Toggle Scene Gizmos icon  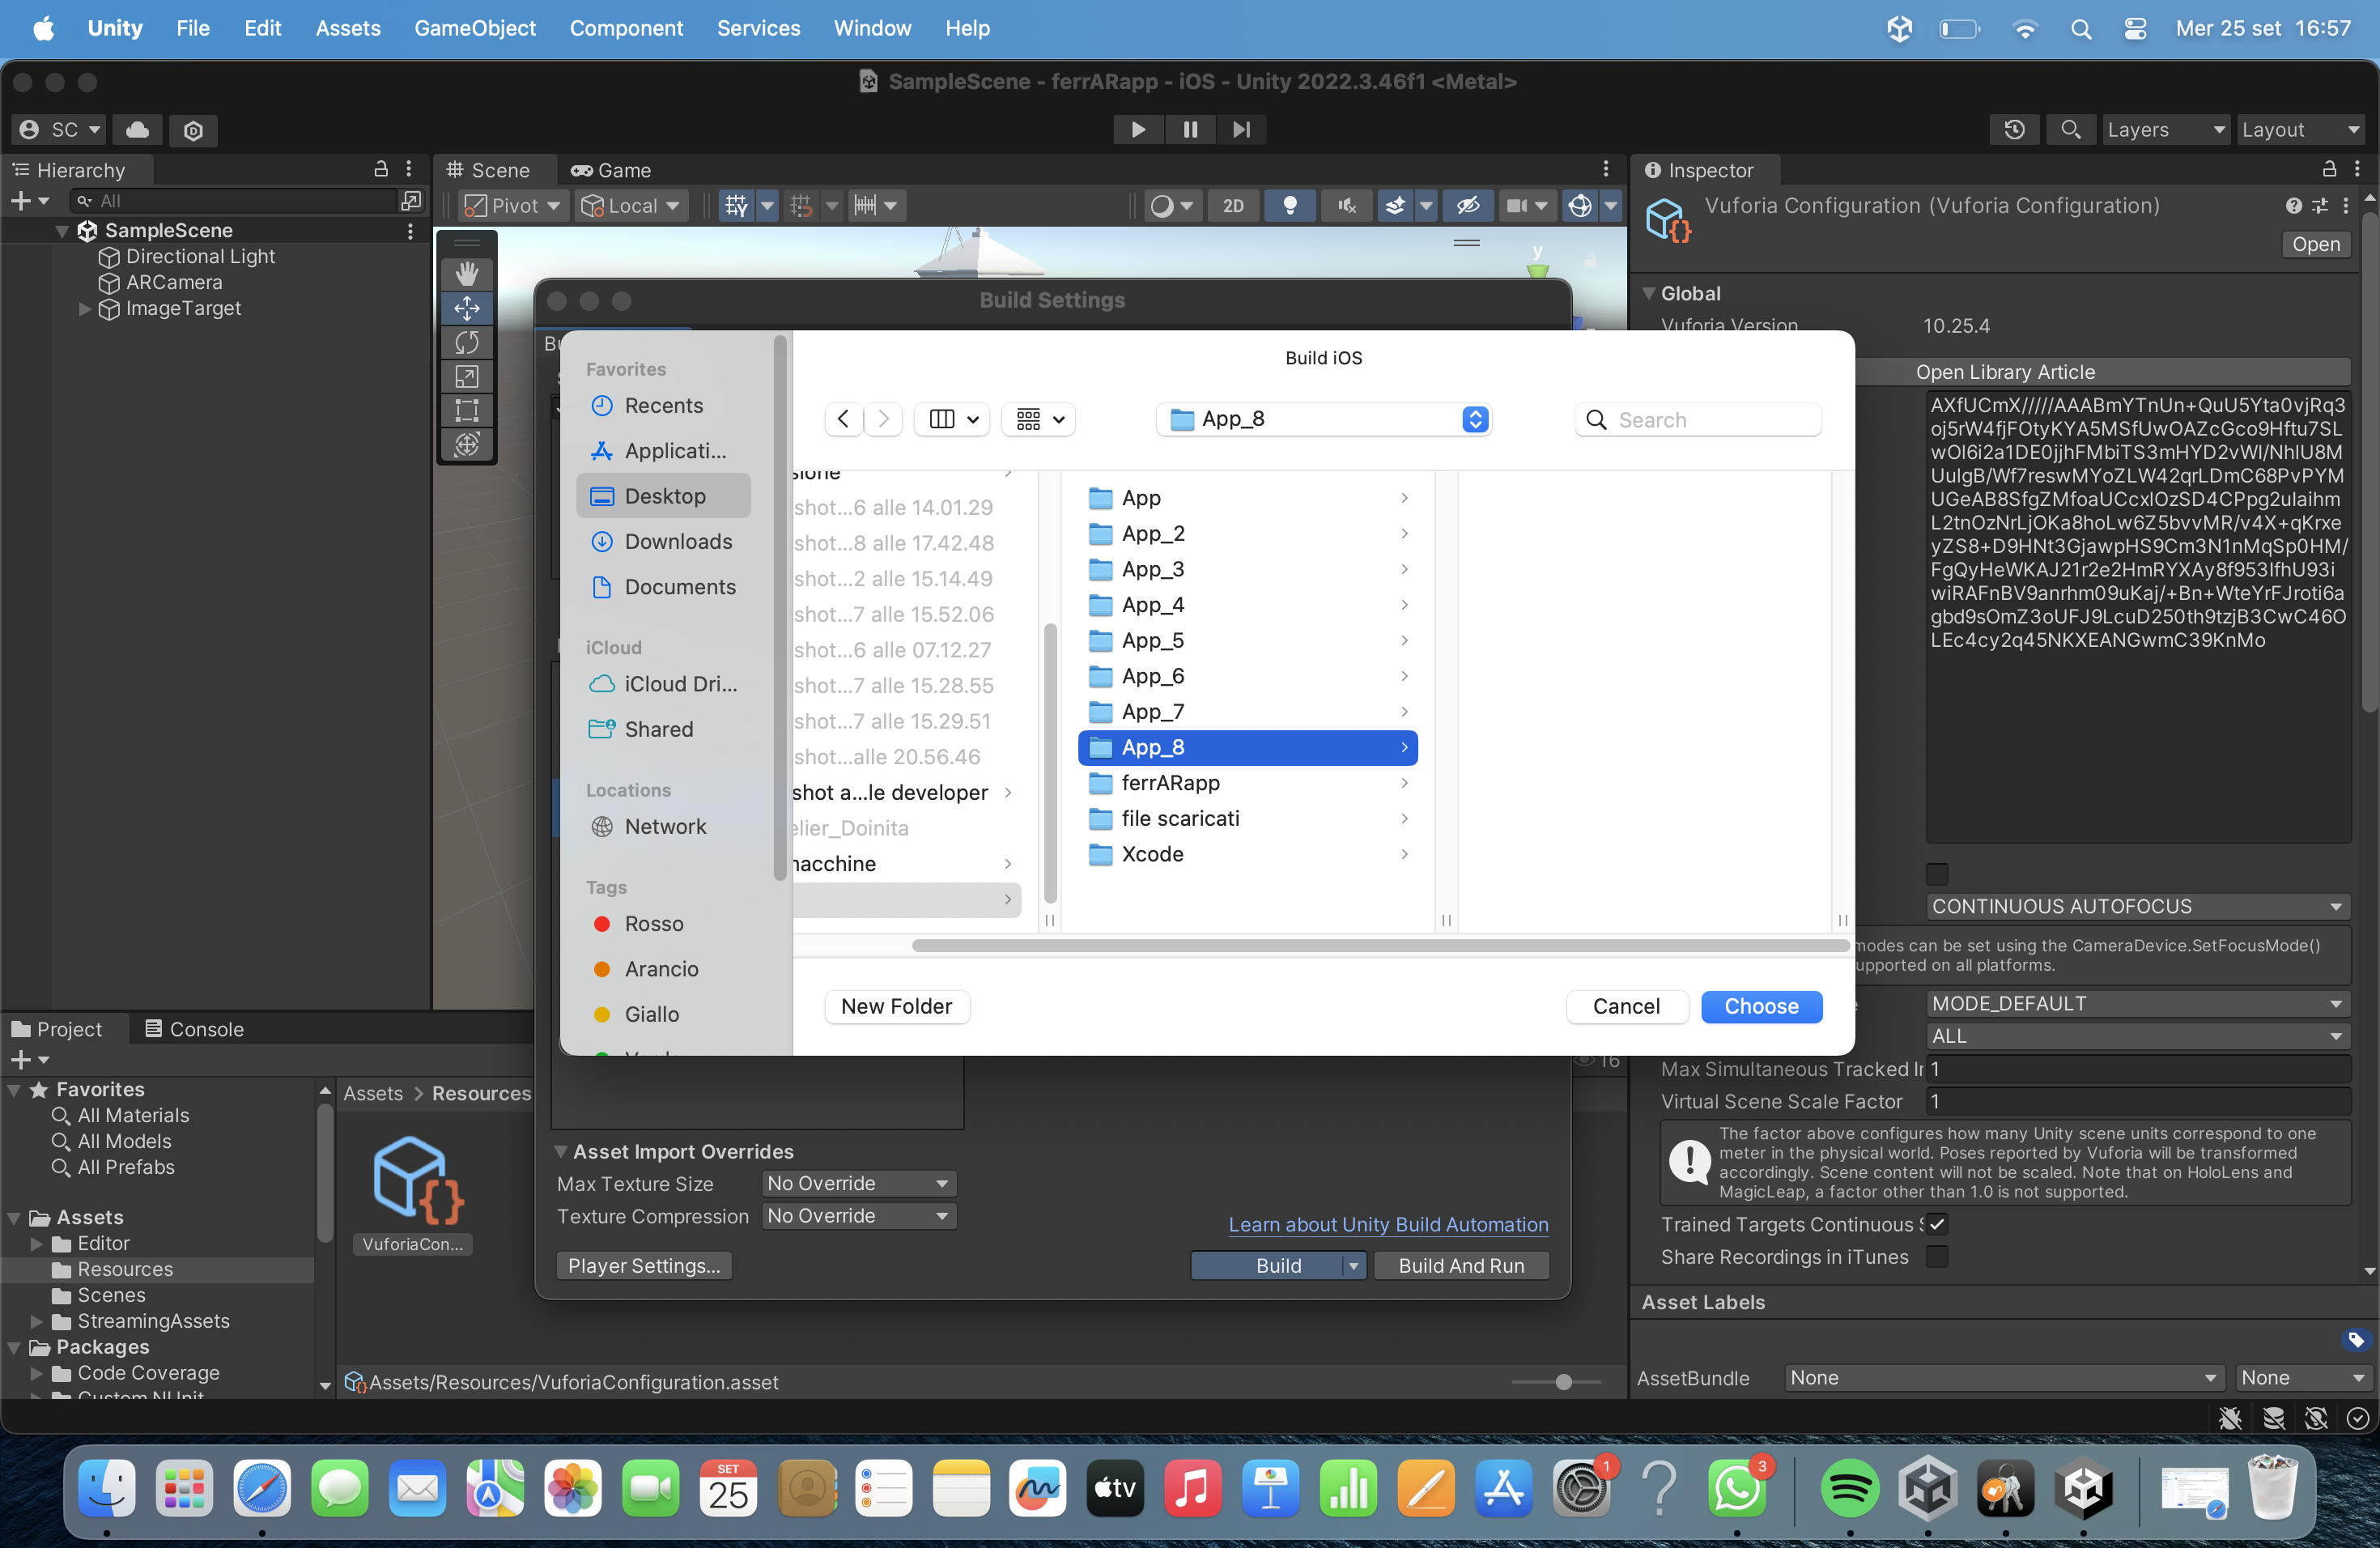1580,206
